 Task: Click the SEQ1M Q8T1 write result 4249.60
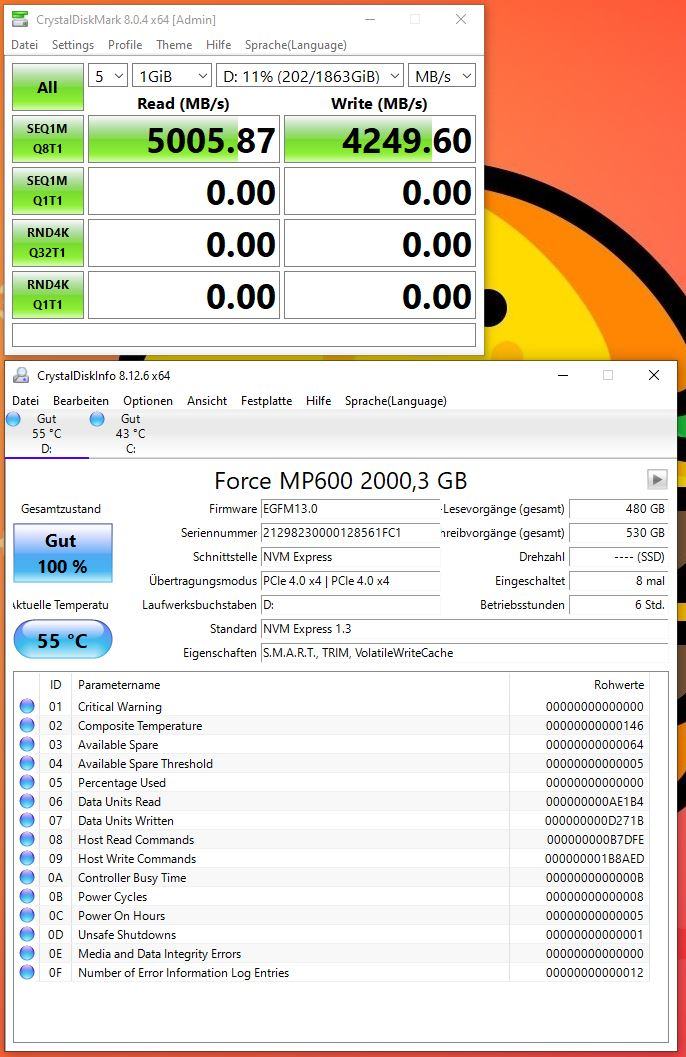[x=380, y=140]
